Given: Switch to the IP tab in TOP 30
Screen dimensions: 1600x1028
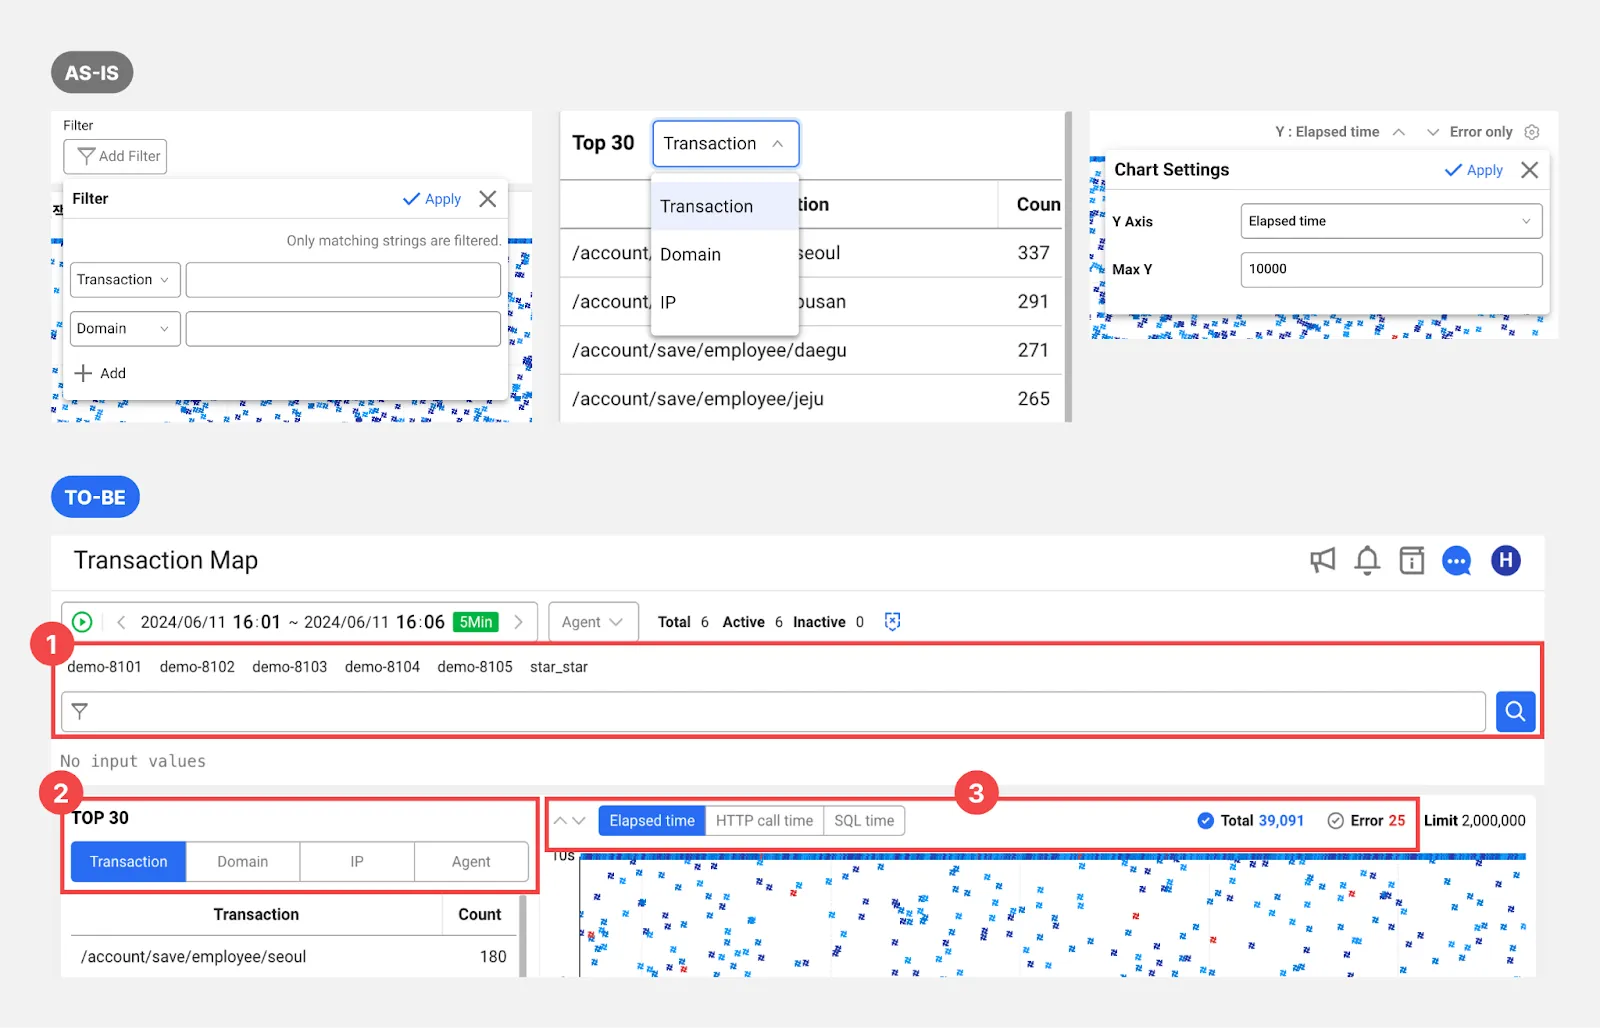Looking at the screenshot, I should tap(357, 862).
